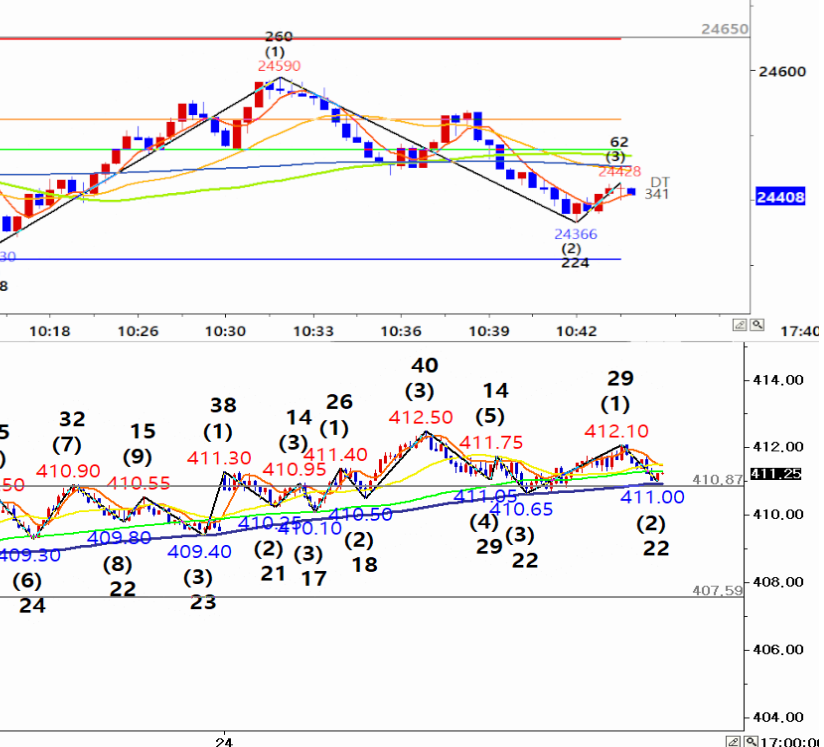Click the DT 341 annotation text
824x747 pixels.
pyautogui.click(x=656, y=188)
